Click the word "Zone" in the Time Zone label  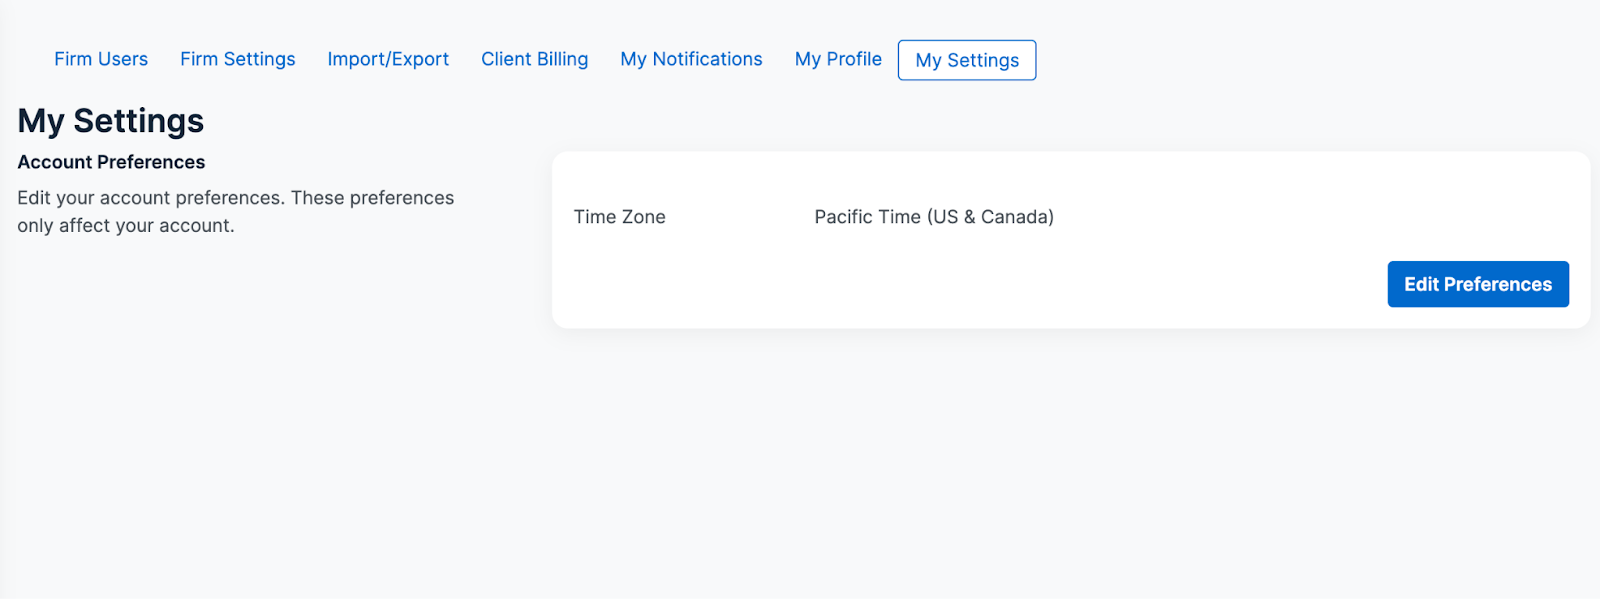tap(644, 217)
